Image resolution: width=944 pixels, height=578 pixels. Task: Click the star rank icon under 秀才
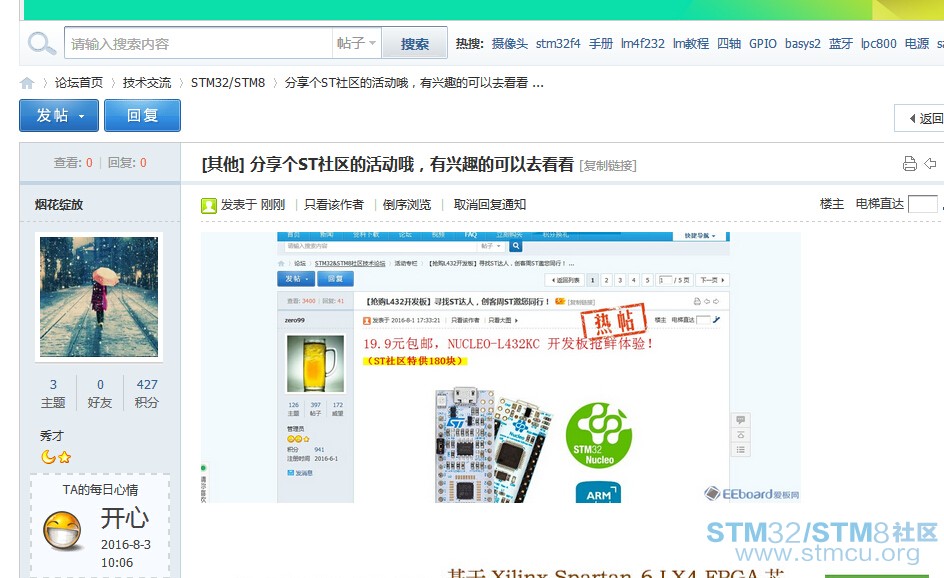64,458
